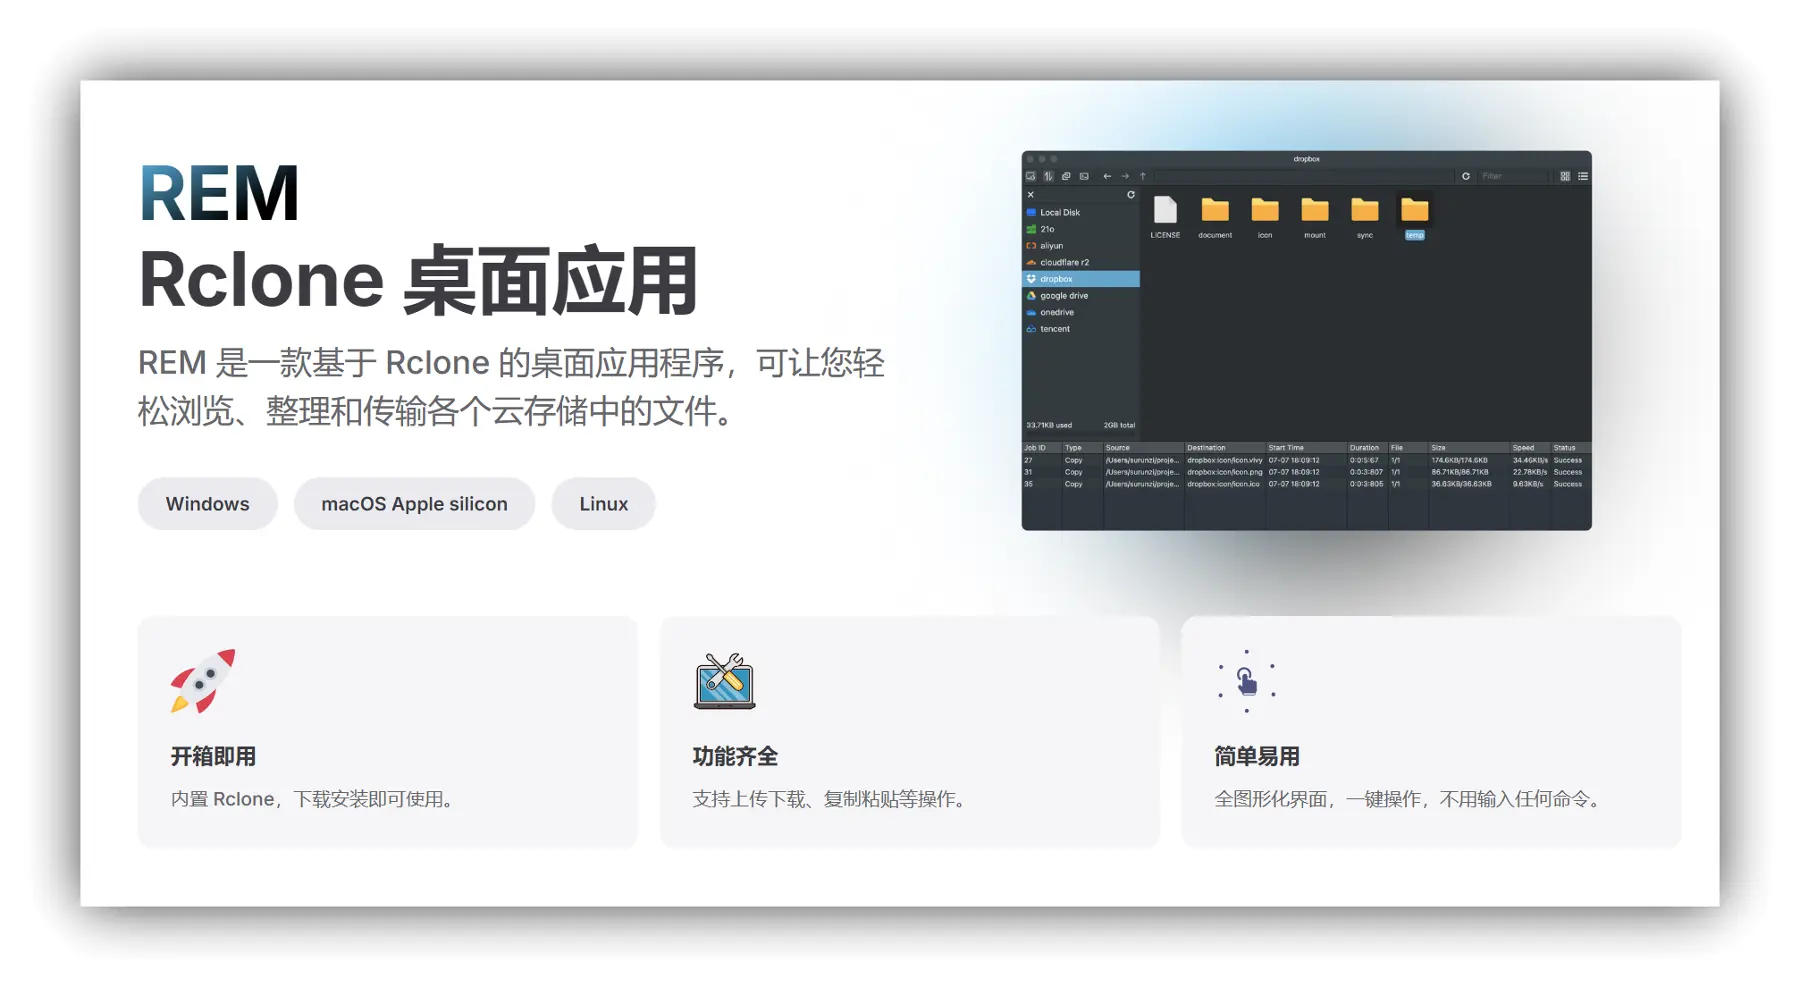
Task: Click the LICENSE file icon
Action: coord(1165,210)
